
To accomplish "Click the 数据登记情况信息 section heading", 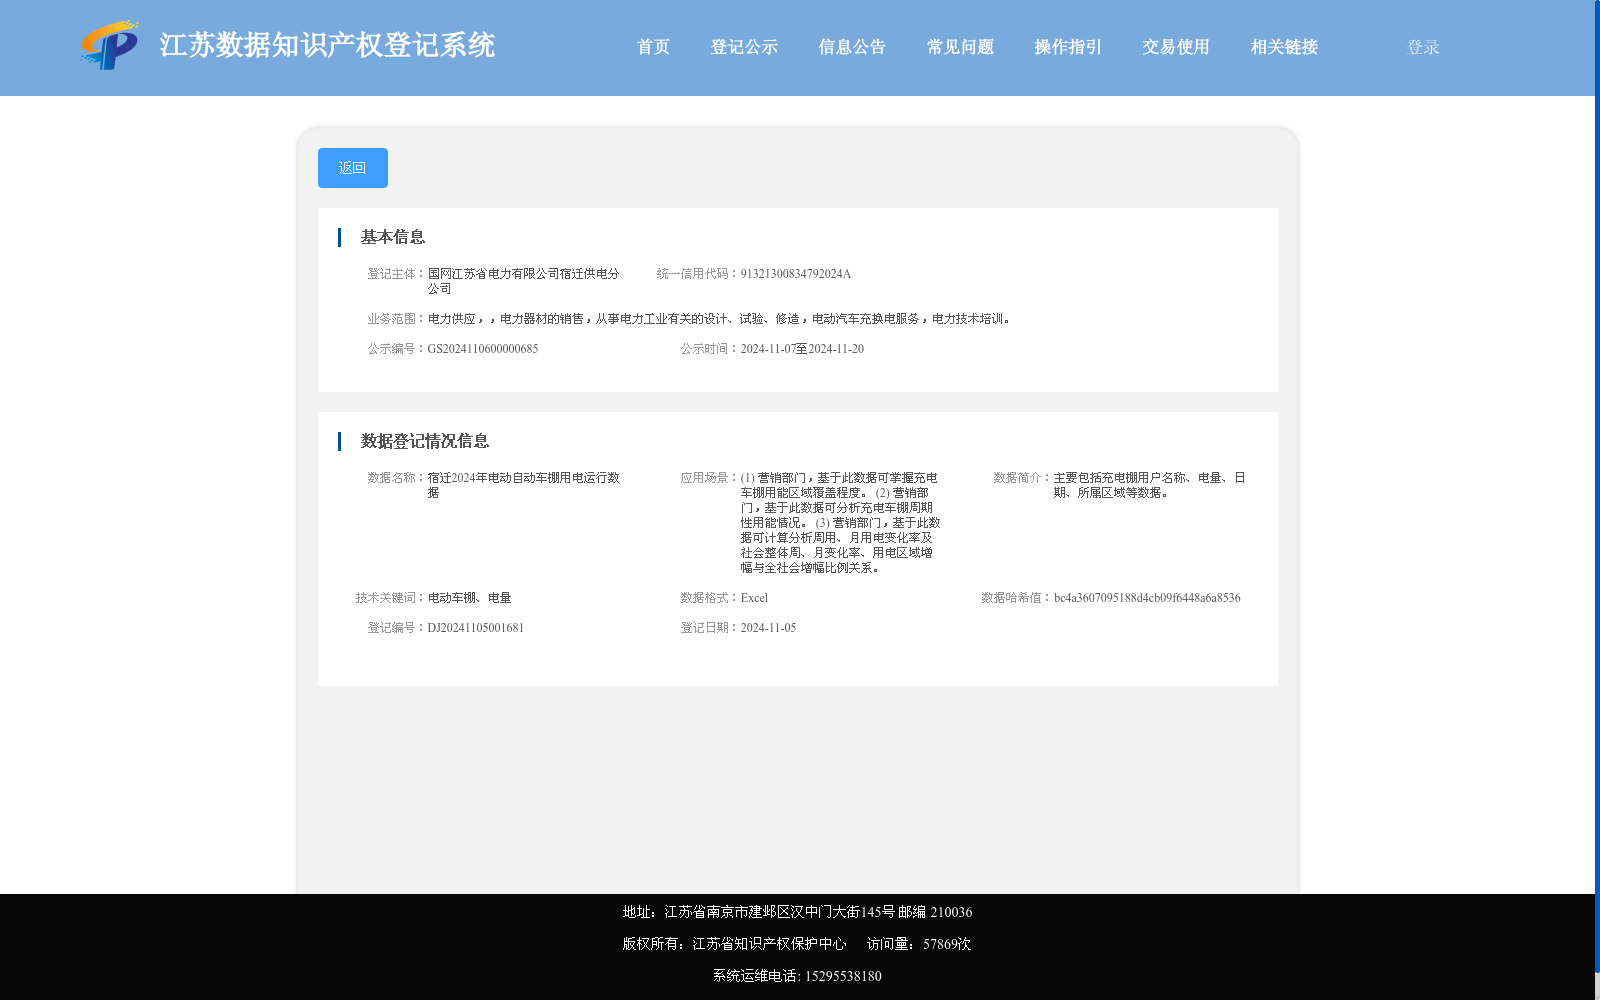I will (x=425, y=441).
